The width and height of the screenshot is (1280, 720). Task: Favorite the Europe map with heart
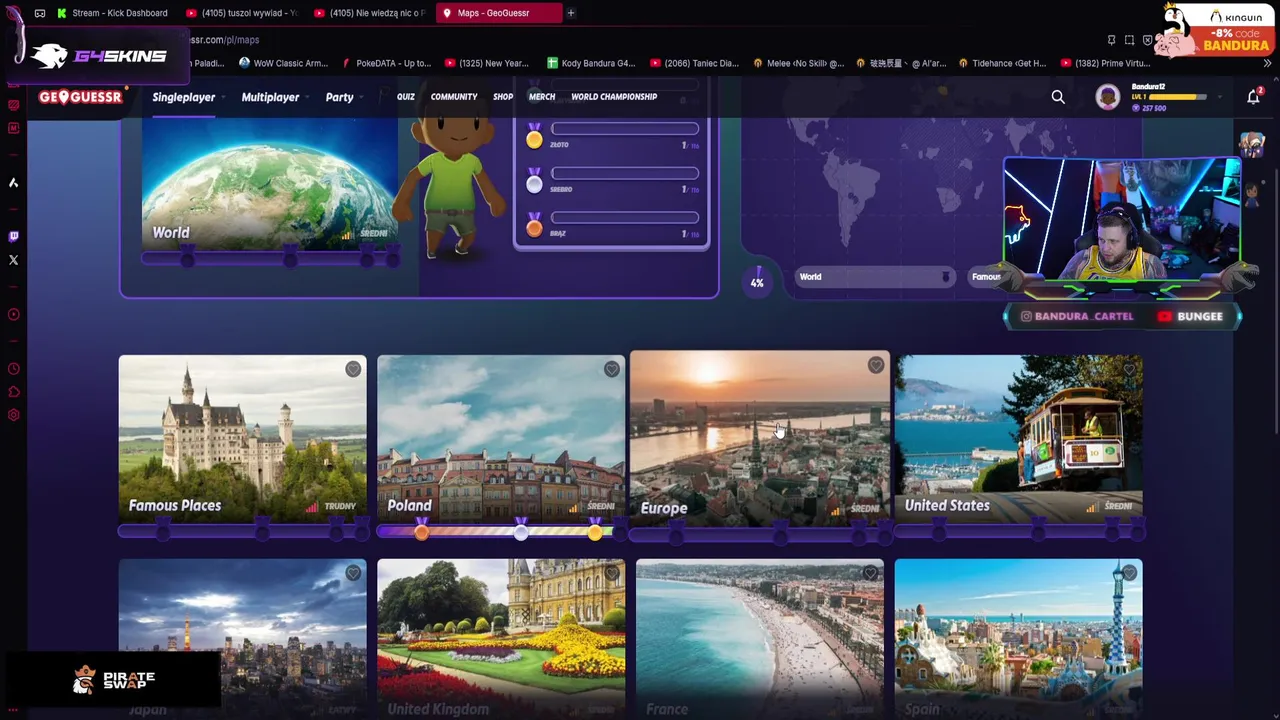click(x=876, y=366)
